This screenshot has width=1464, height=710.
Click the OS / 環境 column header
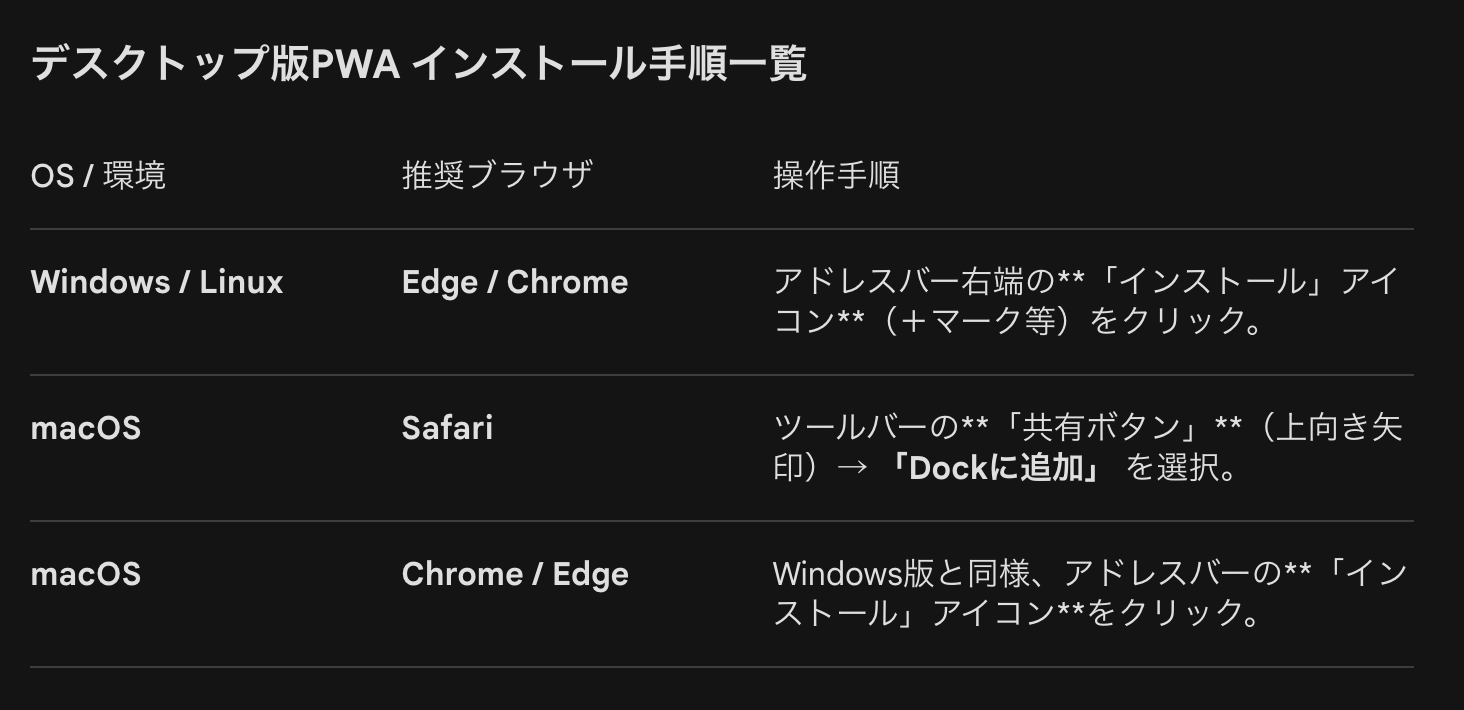[x=98, y=176]
